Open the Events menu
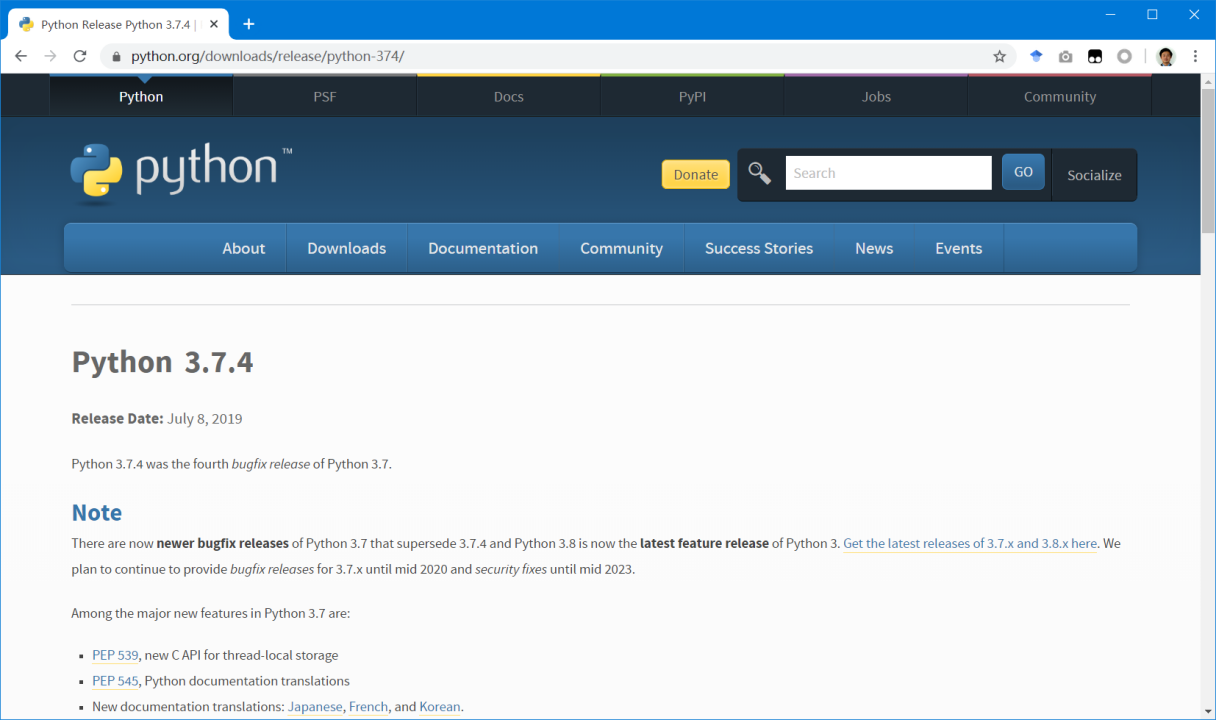 (959, 248)
